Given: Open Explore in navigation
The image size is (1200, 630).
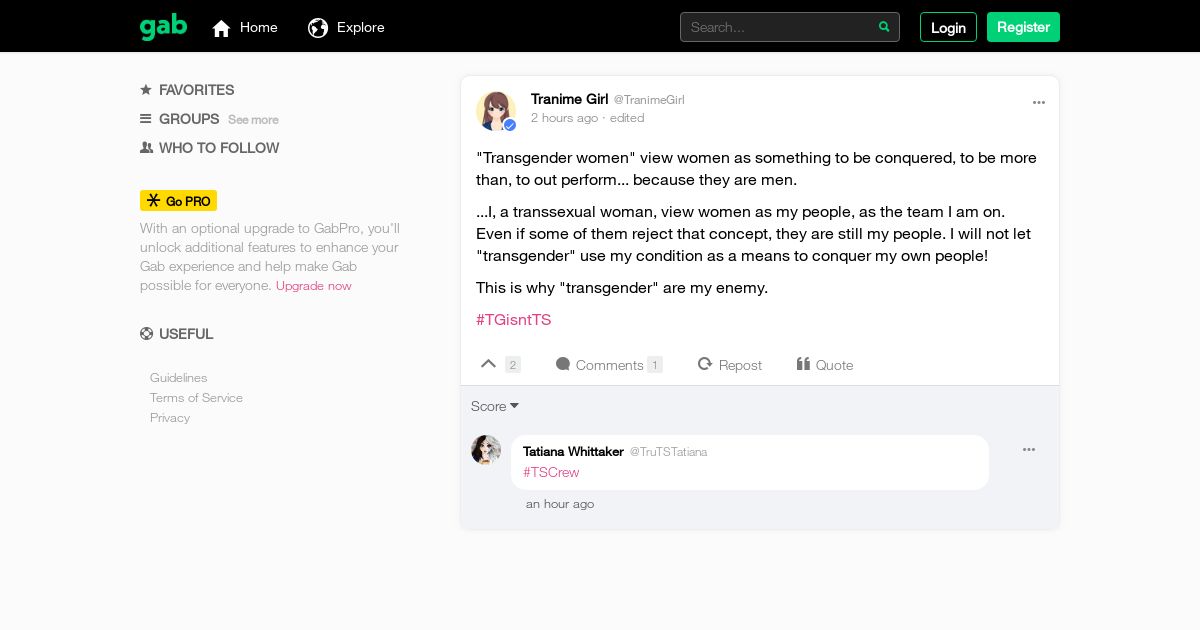Looking at the screenshot, I should [x=361, y=27].
